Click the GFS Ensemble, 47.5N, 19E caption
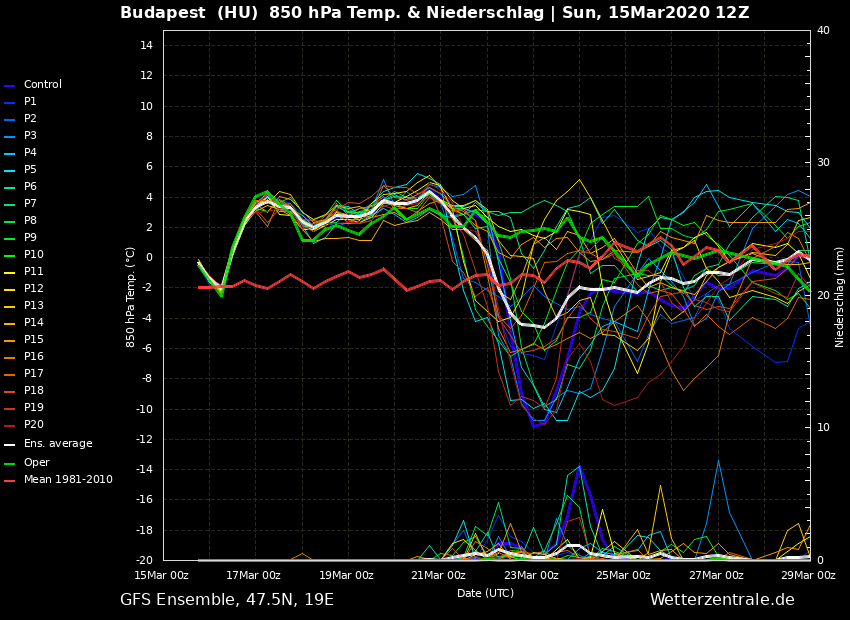The image size is (850, 620). click(x=227, y=600)
